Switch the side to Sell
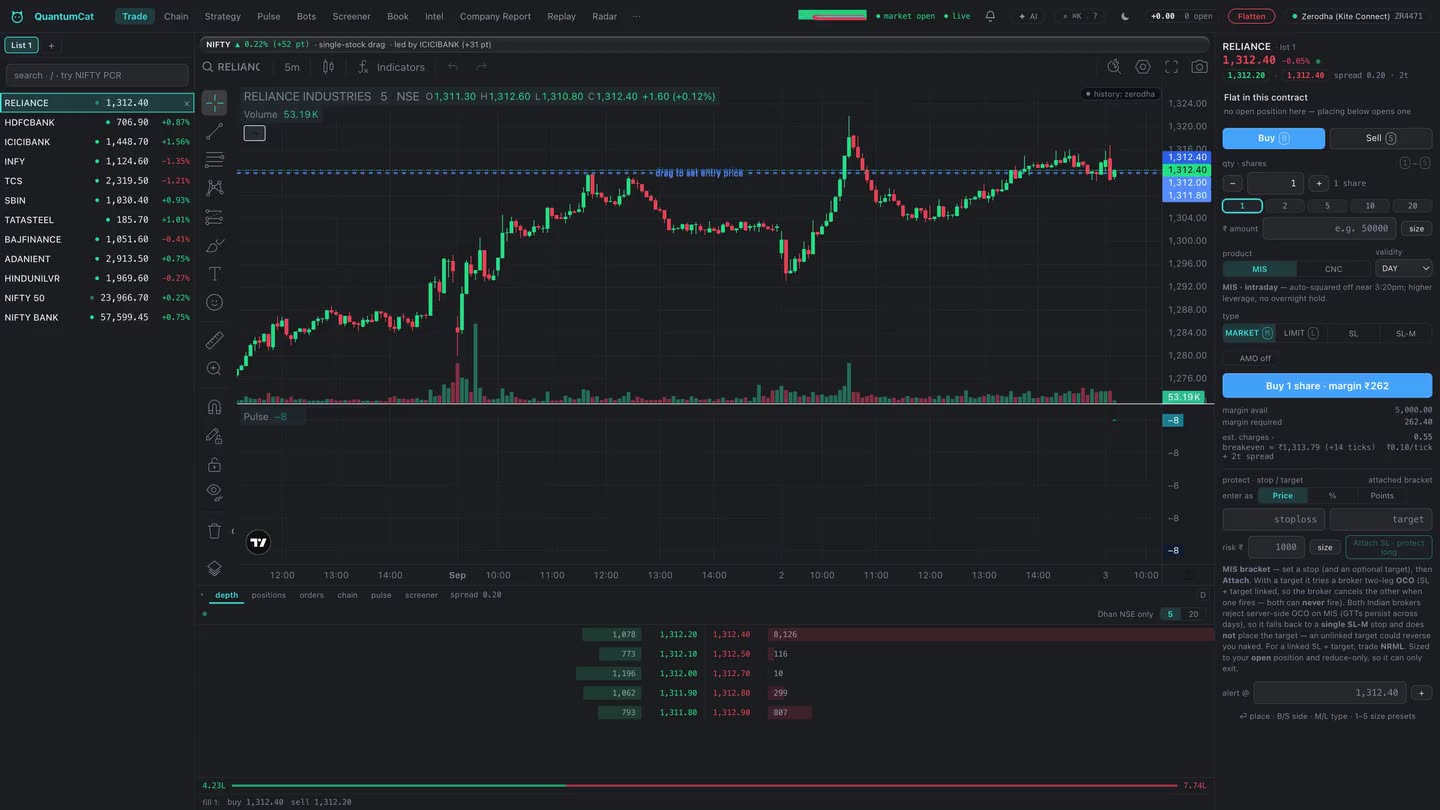1440x810 pixels. coord(1380,138)
